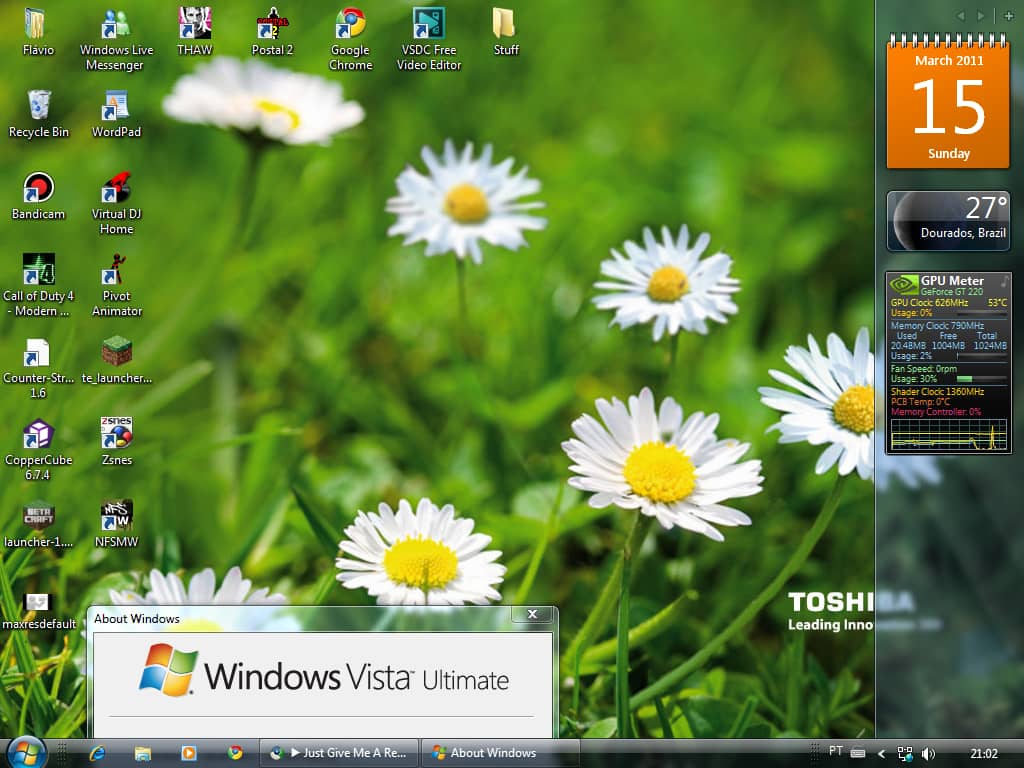Click sidebar previous gadgets arrow

tap(960, 16)
